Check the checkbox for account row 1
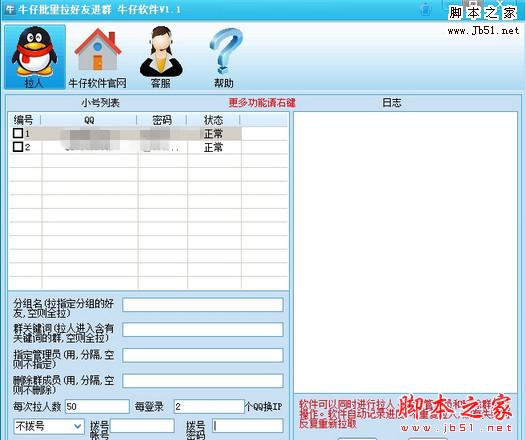The image size is (526, 440). [18, 133]
